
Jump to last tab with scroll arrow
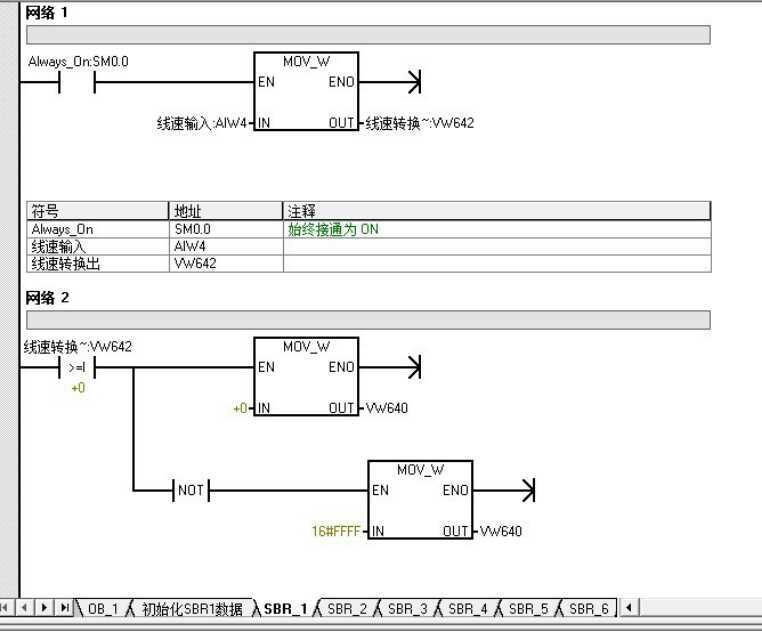pyautogui.click(x=65, y=608)
